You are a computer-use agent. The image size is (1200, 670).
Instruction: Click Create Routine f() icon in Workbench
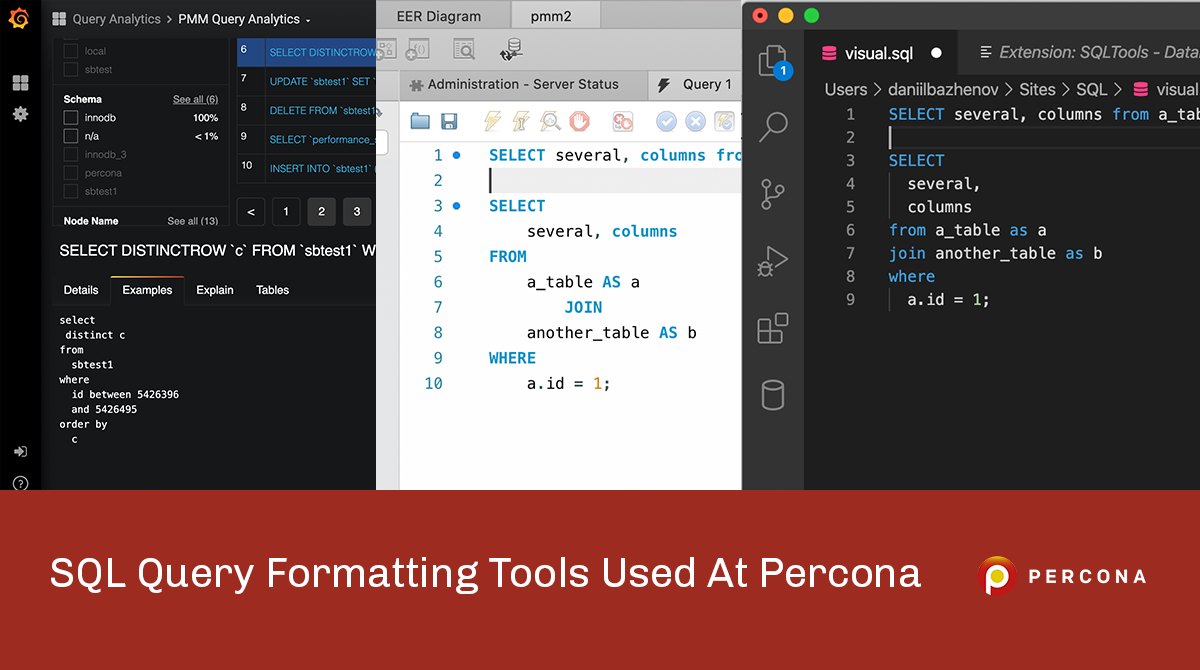click(417, 49)
